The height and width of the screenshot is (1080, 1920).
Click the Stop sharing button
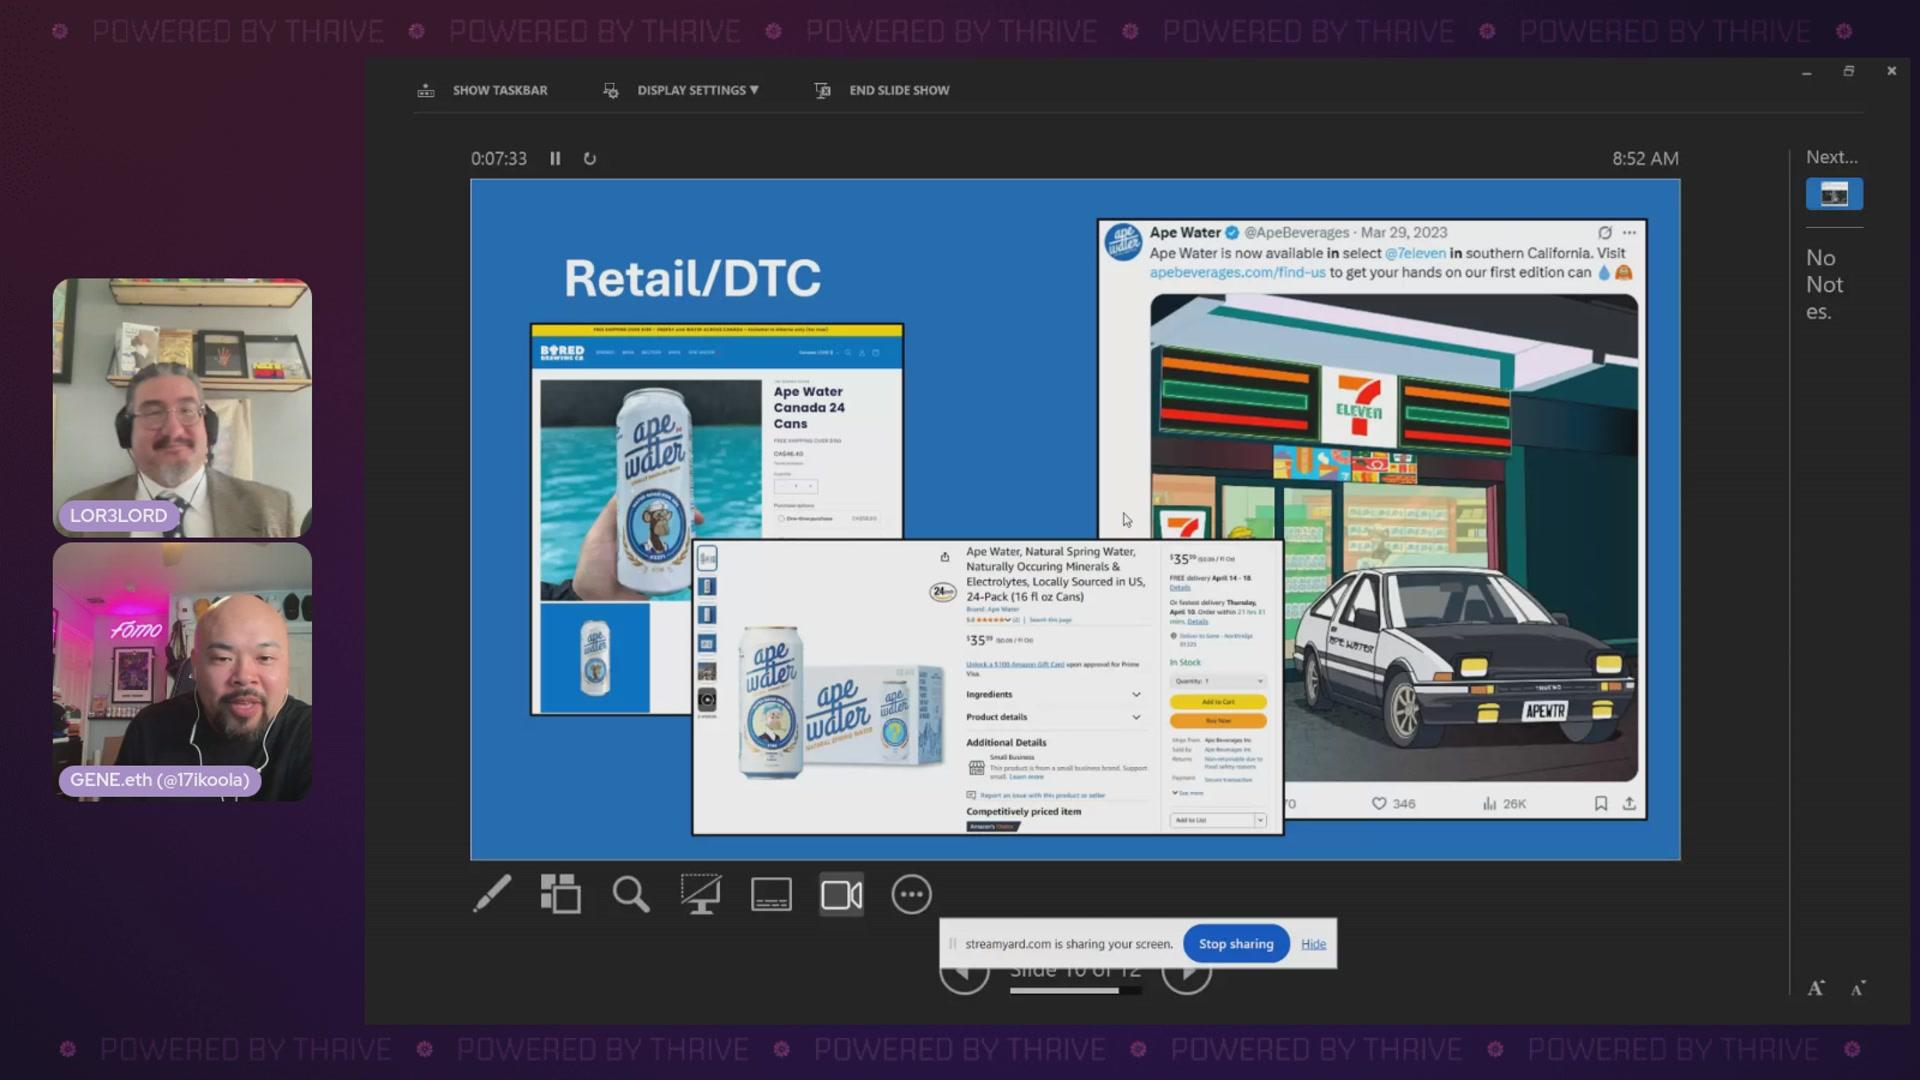pyautogui.click(x=1236, y=943)
